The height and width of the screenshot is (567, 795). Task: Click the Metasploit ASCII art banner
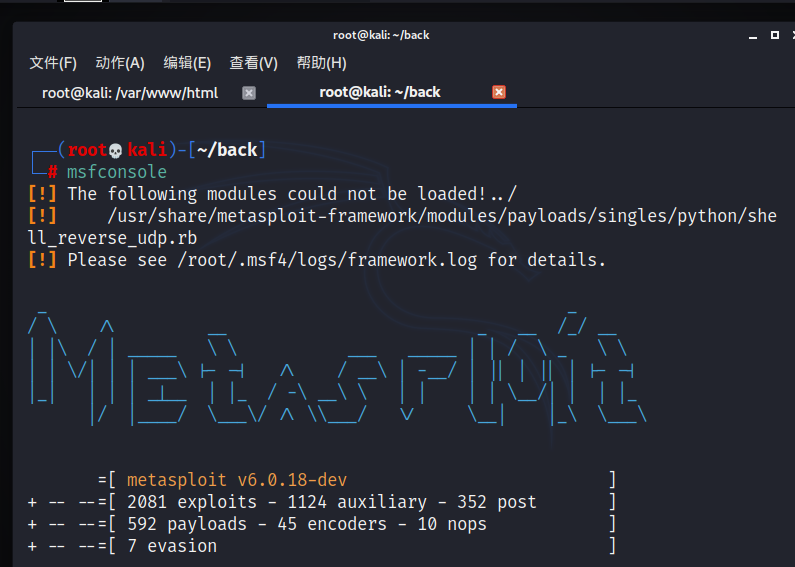tap(338, 368)
